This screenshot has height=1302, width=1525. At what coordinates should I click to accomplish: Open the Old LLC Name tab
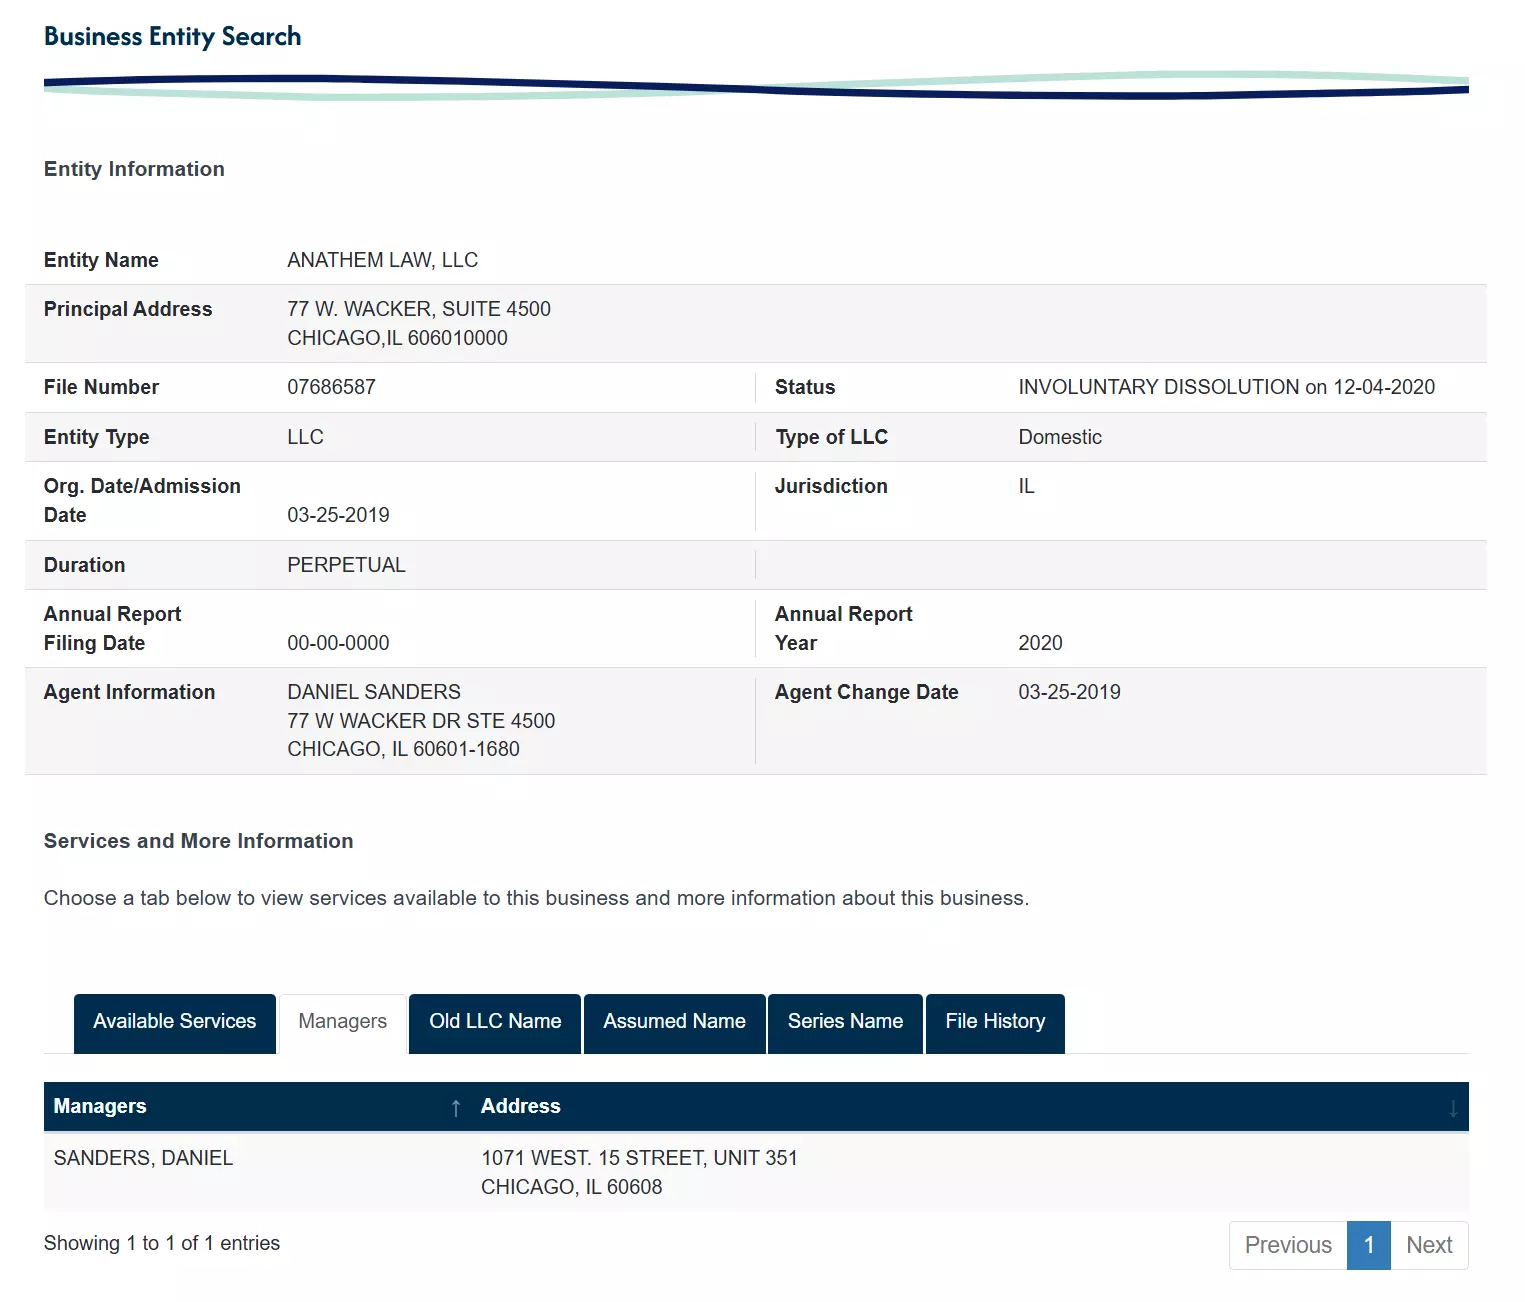[495, 1023]
